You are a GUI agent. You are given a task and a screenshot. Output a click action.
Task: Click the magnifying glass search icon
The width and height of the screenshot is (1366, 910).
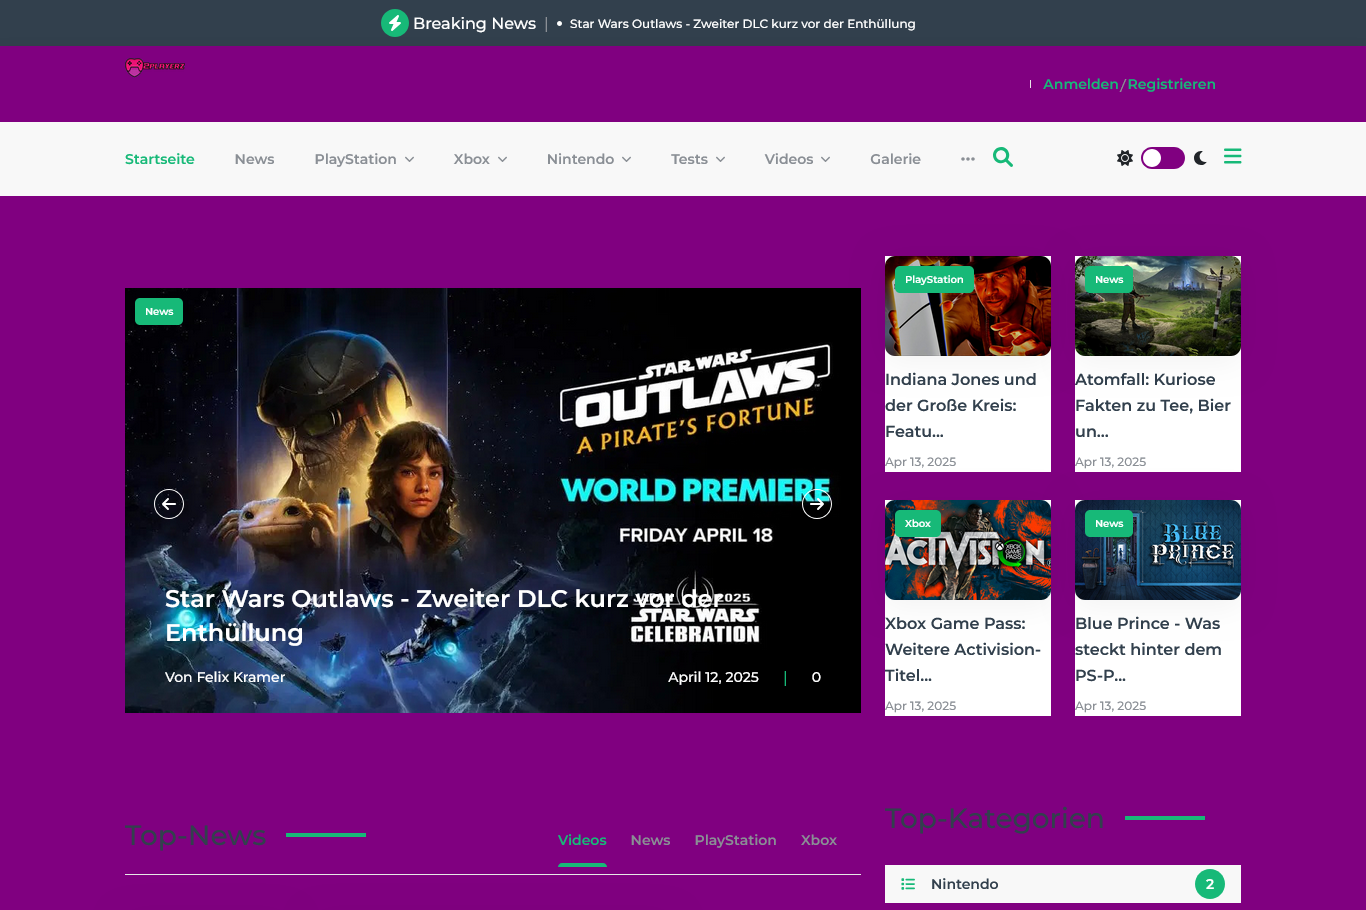click(1002, 158)
